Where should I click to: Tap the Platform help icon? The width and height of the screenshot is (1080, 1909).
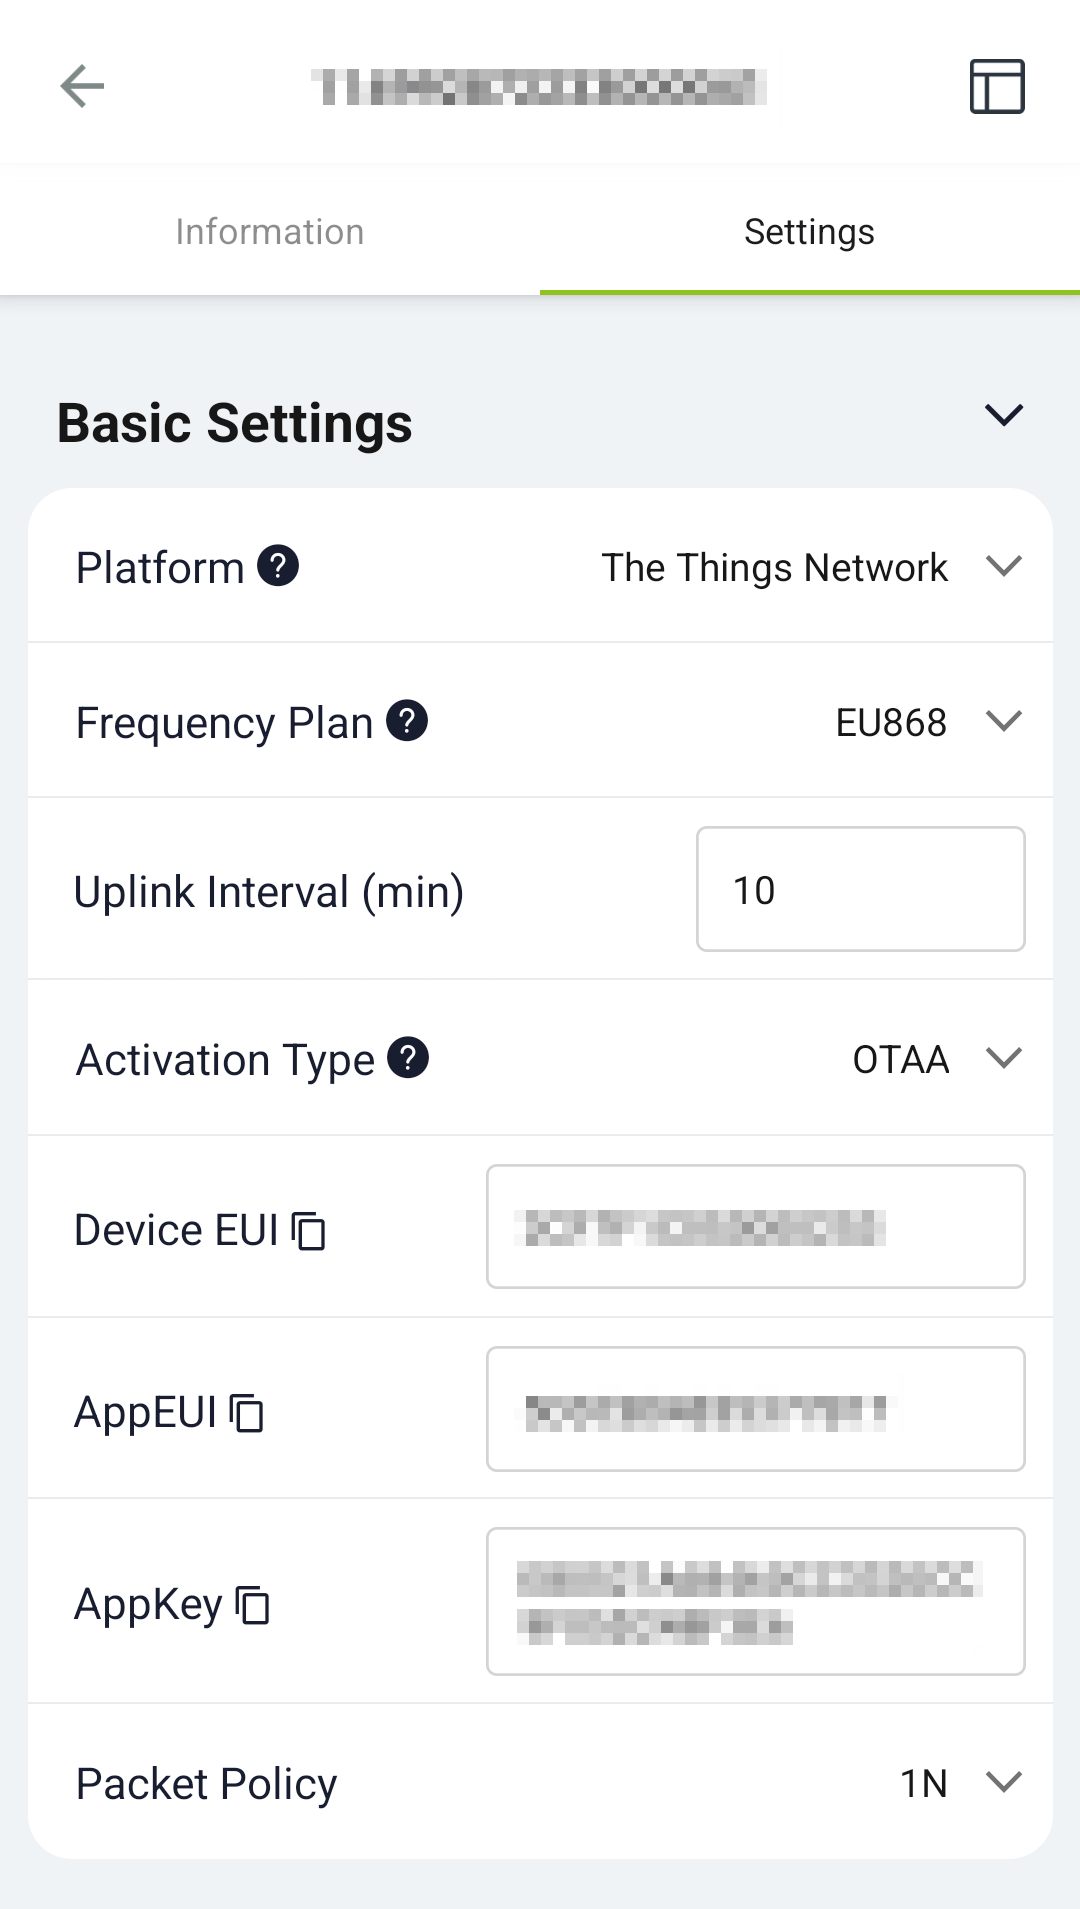(277, 566)
